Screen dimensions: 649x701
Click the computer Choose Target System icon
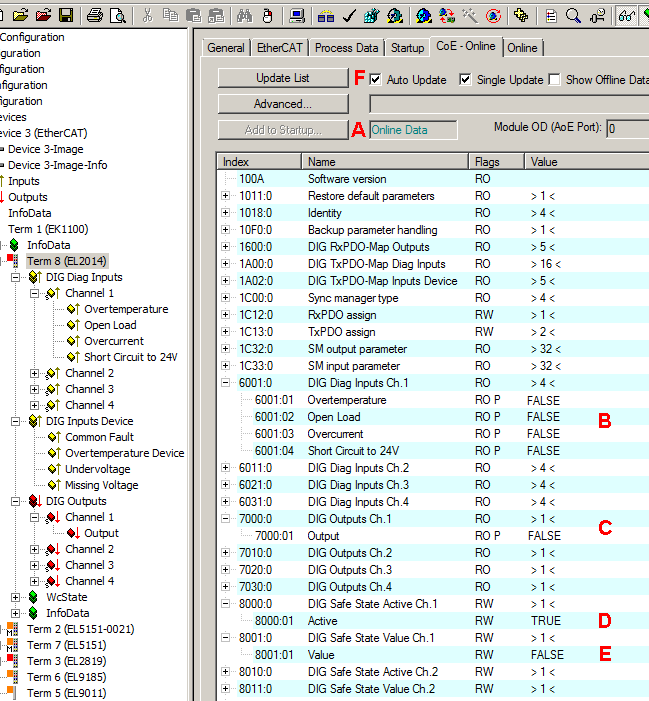297,16
